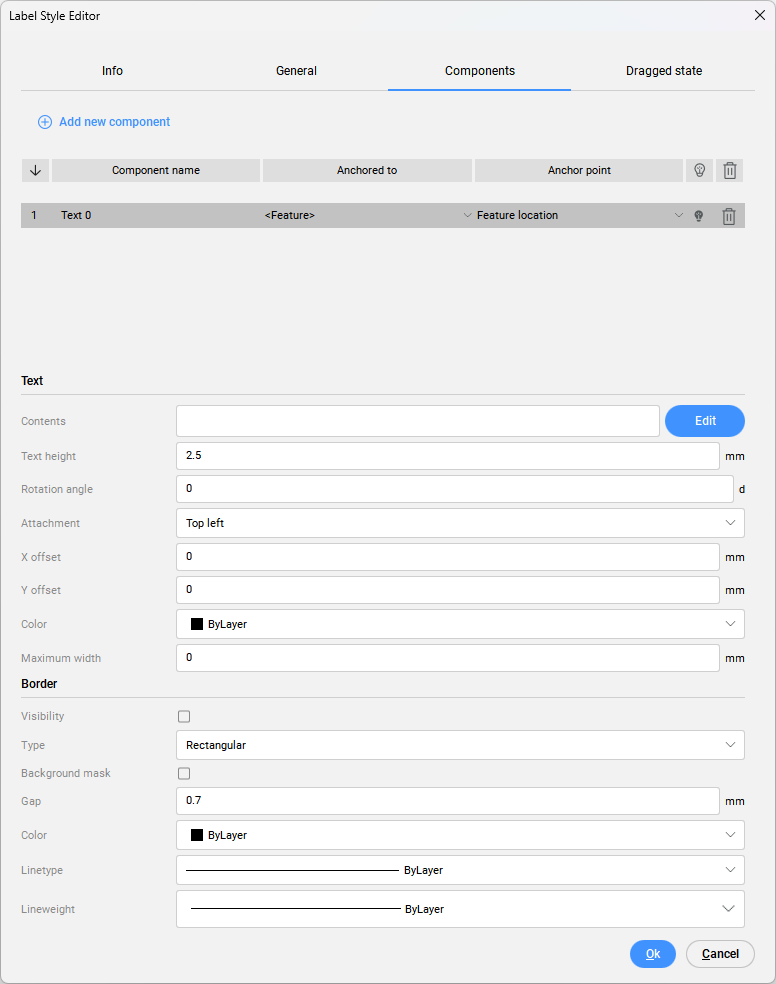Click the Text color ByLayer black swatch
The image size is (776, 984).
tap(197, 624)
